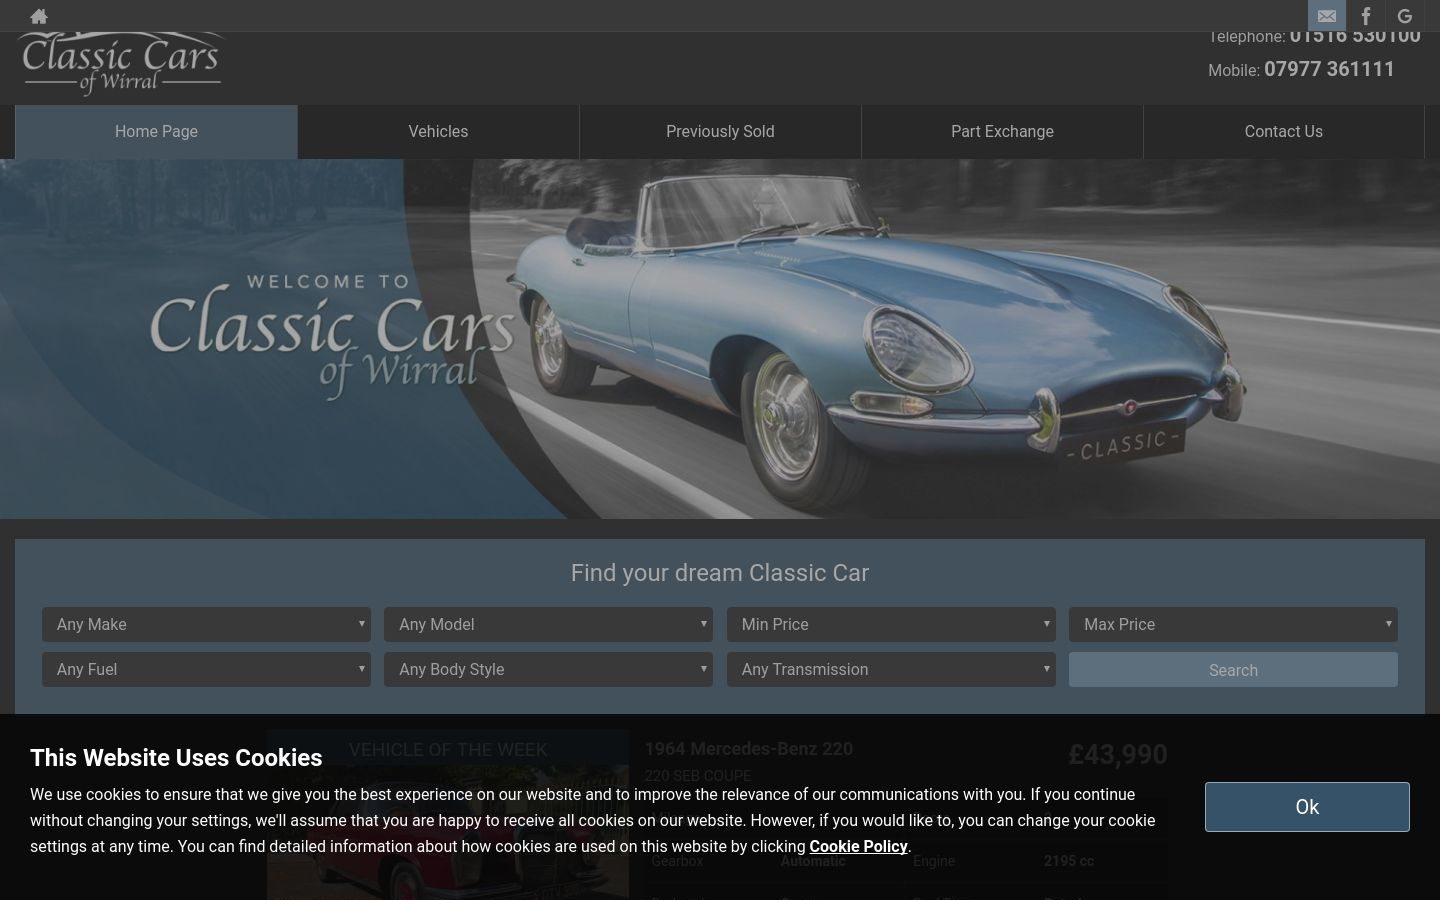Viewport: 1440px width, 900px height.
Task: Open the Previously Sold menu item
Action: click(720, 132)
